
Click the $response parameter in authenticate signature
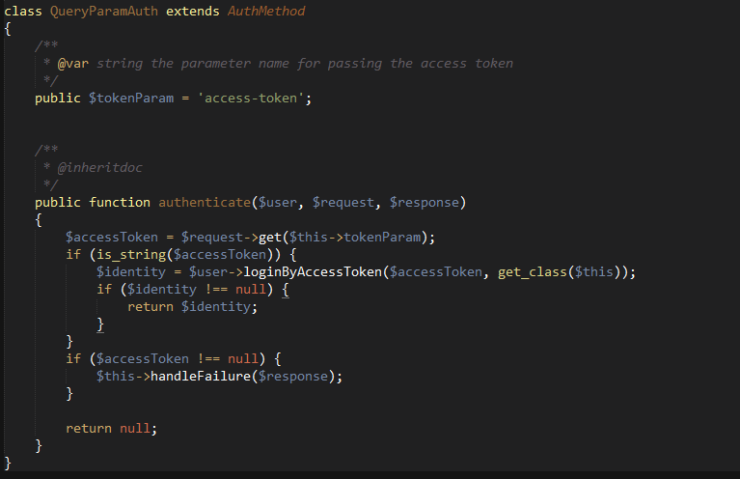pos(424,202)
